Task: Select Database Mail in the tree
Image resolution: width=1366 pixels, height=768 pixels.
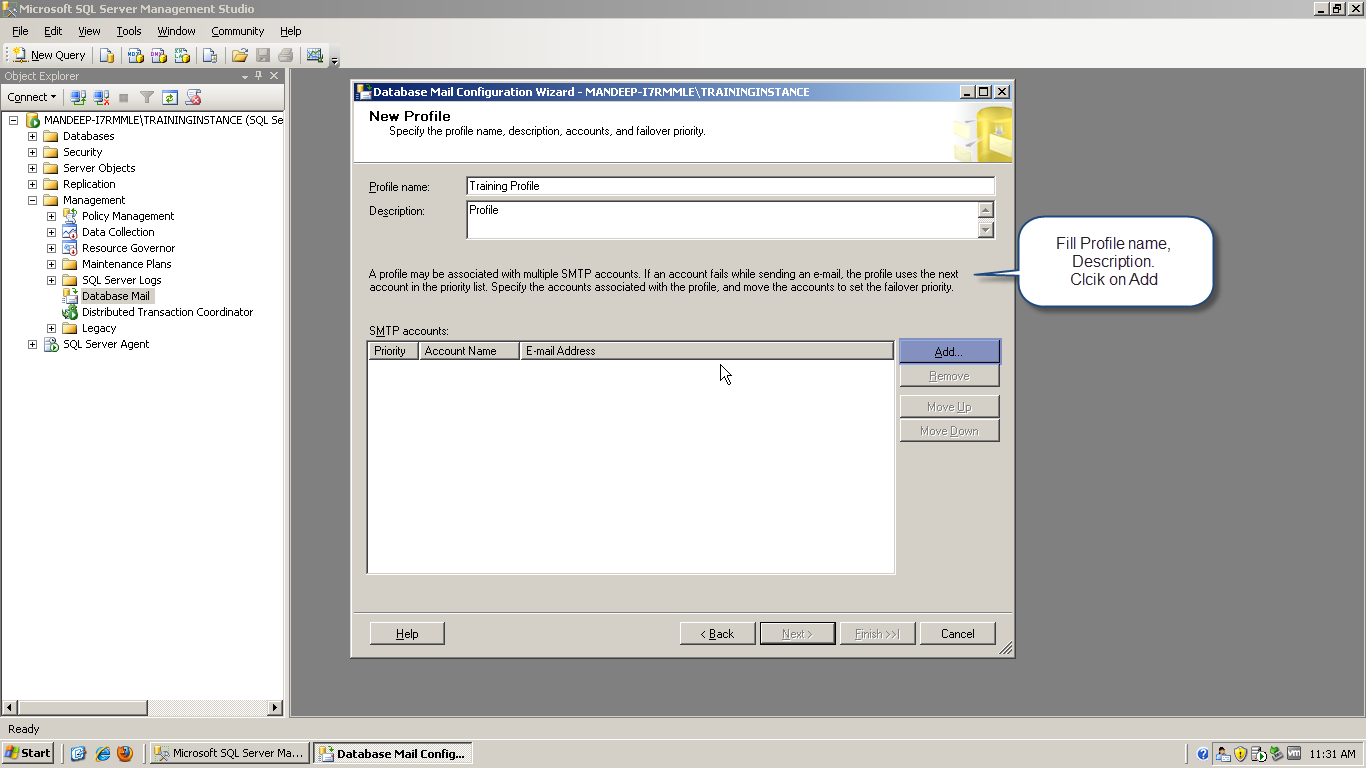Action: tap(116, 296)
